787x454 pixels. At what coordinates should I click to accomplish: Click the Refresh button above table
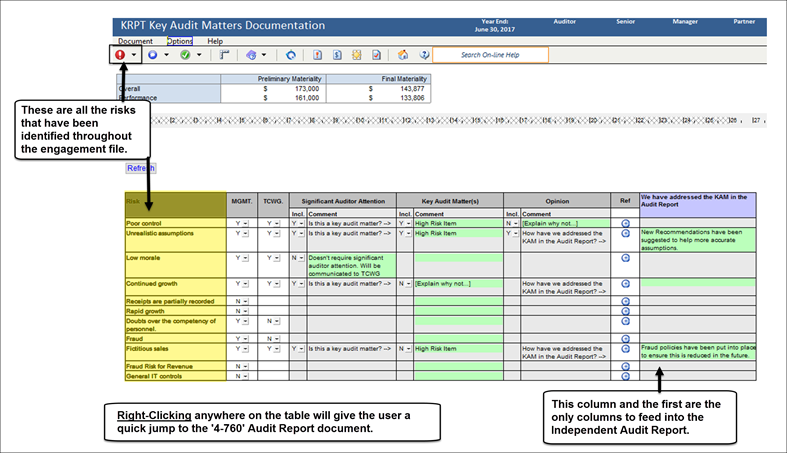pos(141,168)
